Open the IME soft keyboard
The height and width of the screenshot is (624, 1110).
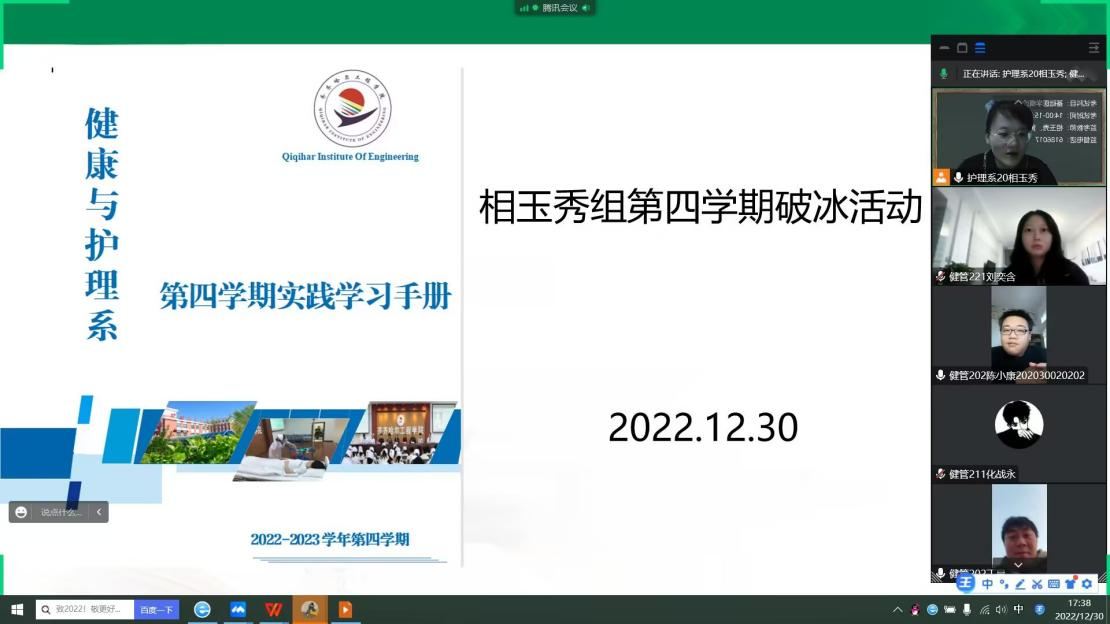(x=1054, y=584)
